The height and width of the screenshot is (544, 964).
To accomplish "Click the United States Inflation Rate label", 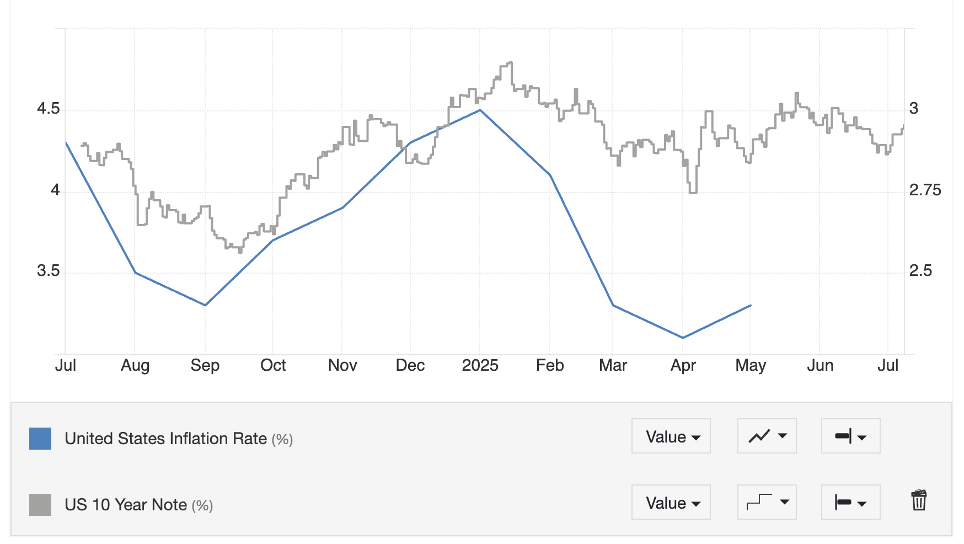I will pos(166,438).
